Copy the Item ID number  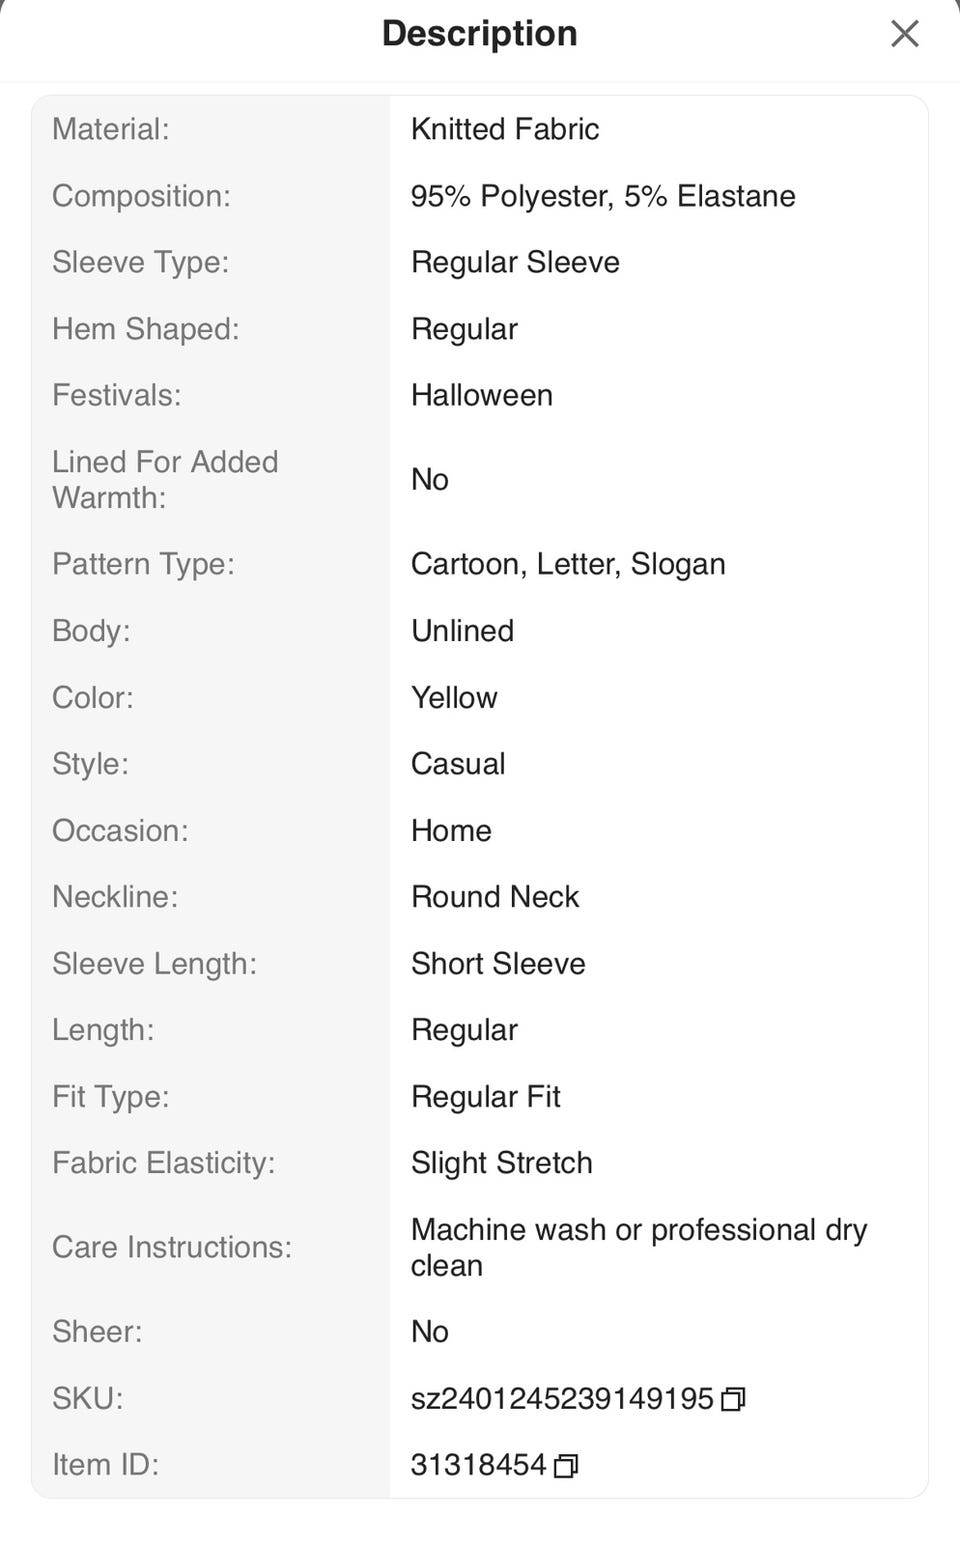click(566, 1466)
